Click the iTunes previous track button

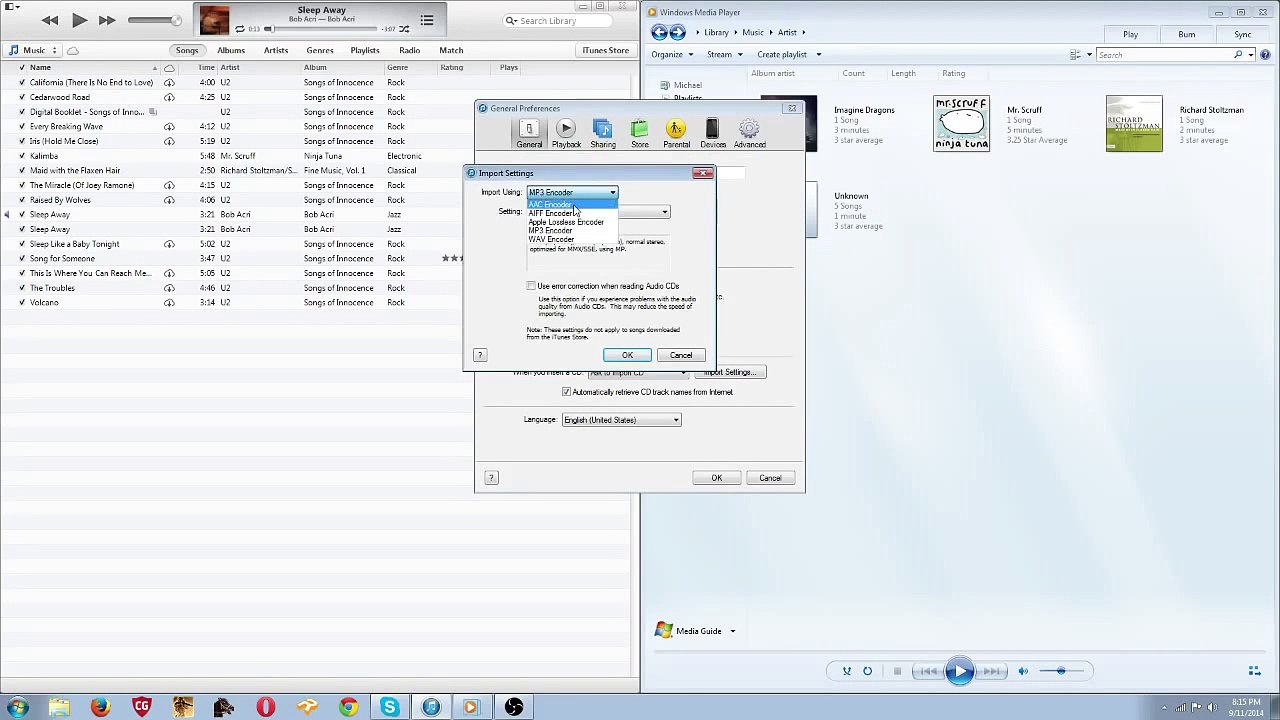(50, 20)
